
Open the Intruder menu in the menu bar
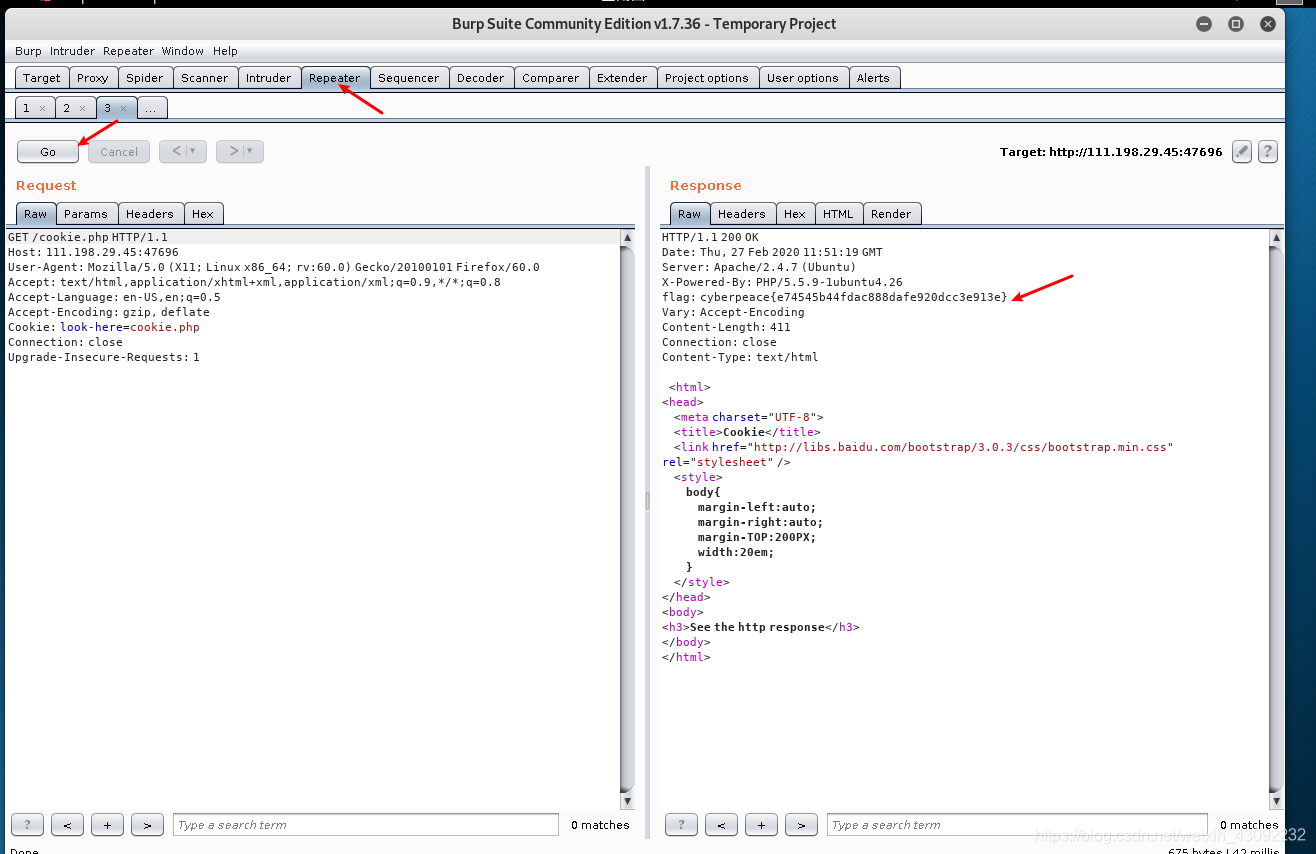[x=72, y=51]
